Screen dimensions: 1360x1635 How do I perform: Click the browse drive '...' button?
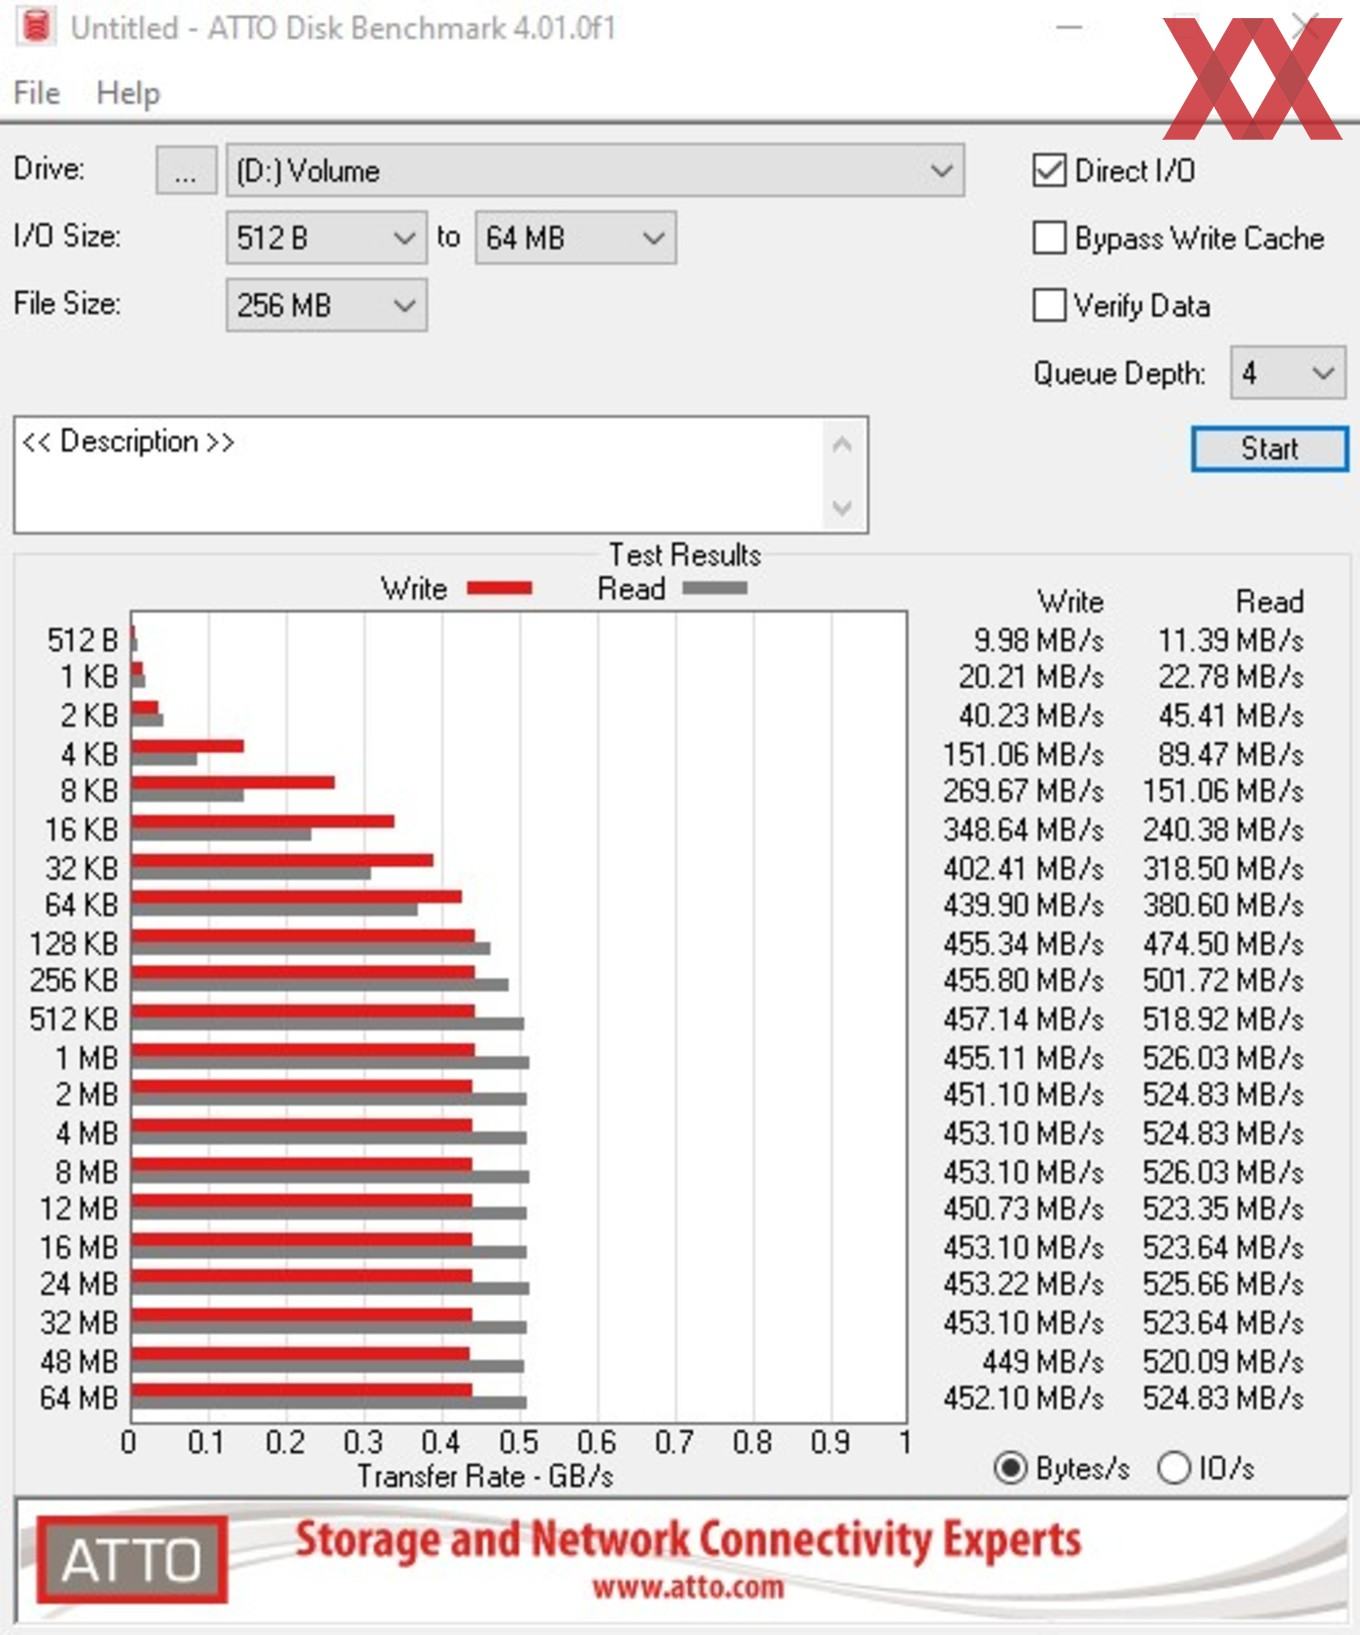[186, 171]
